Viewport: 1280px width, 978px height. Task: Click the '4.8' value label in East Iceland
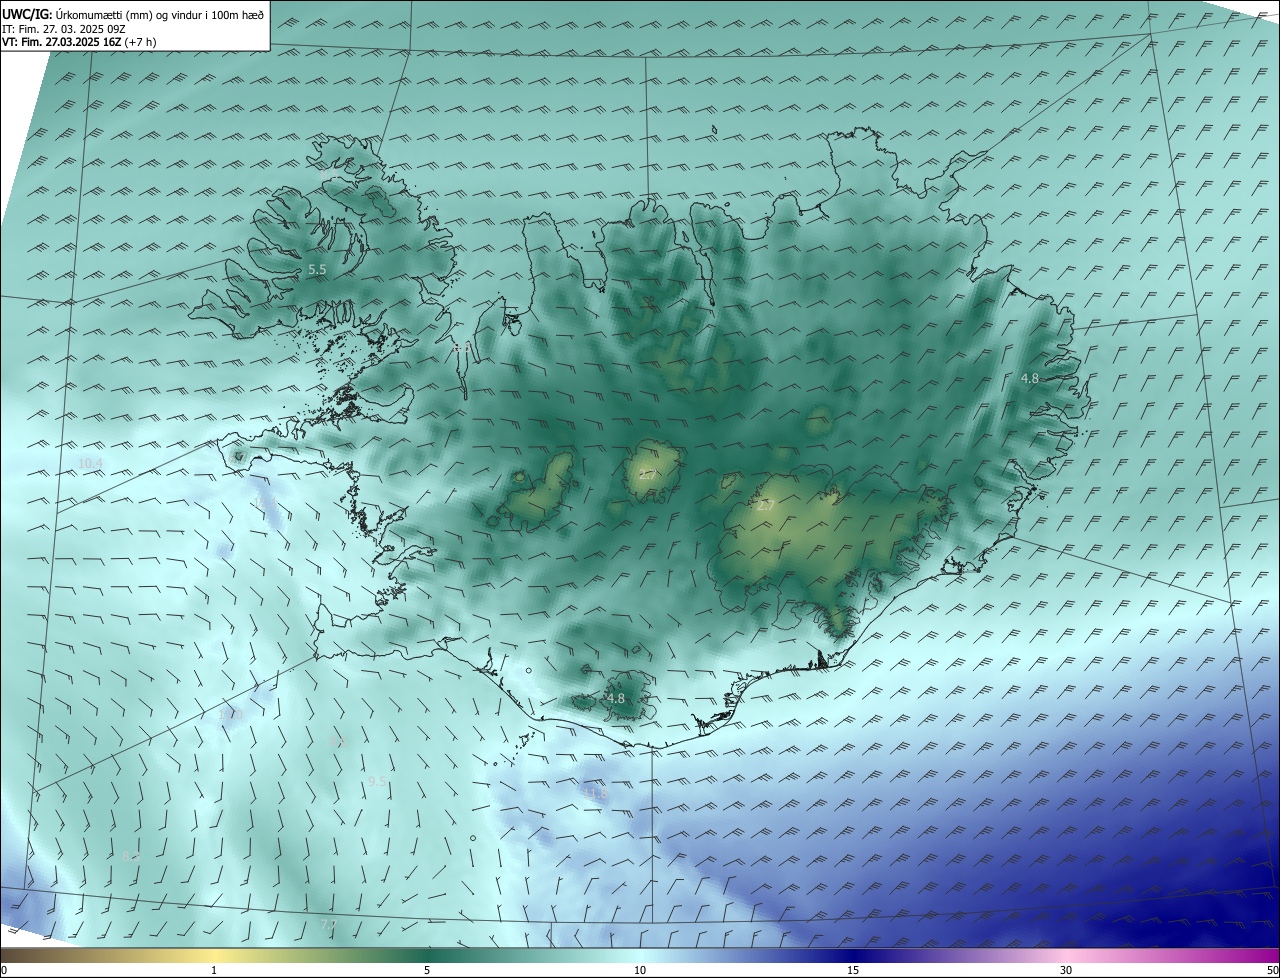(x=1030, y=378)
